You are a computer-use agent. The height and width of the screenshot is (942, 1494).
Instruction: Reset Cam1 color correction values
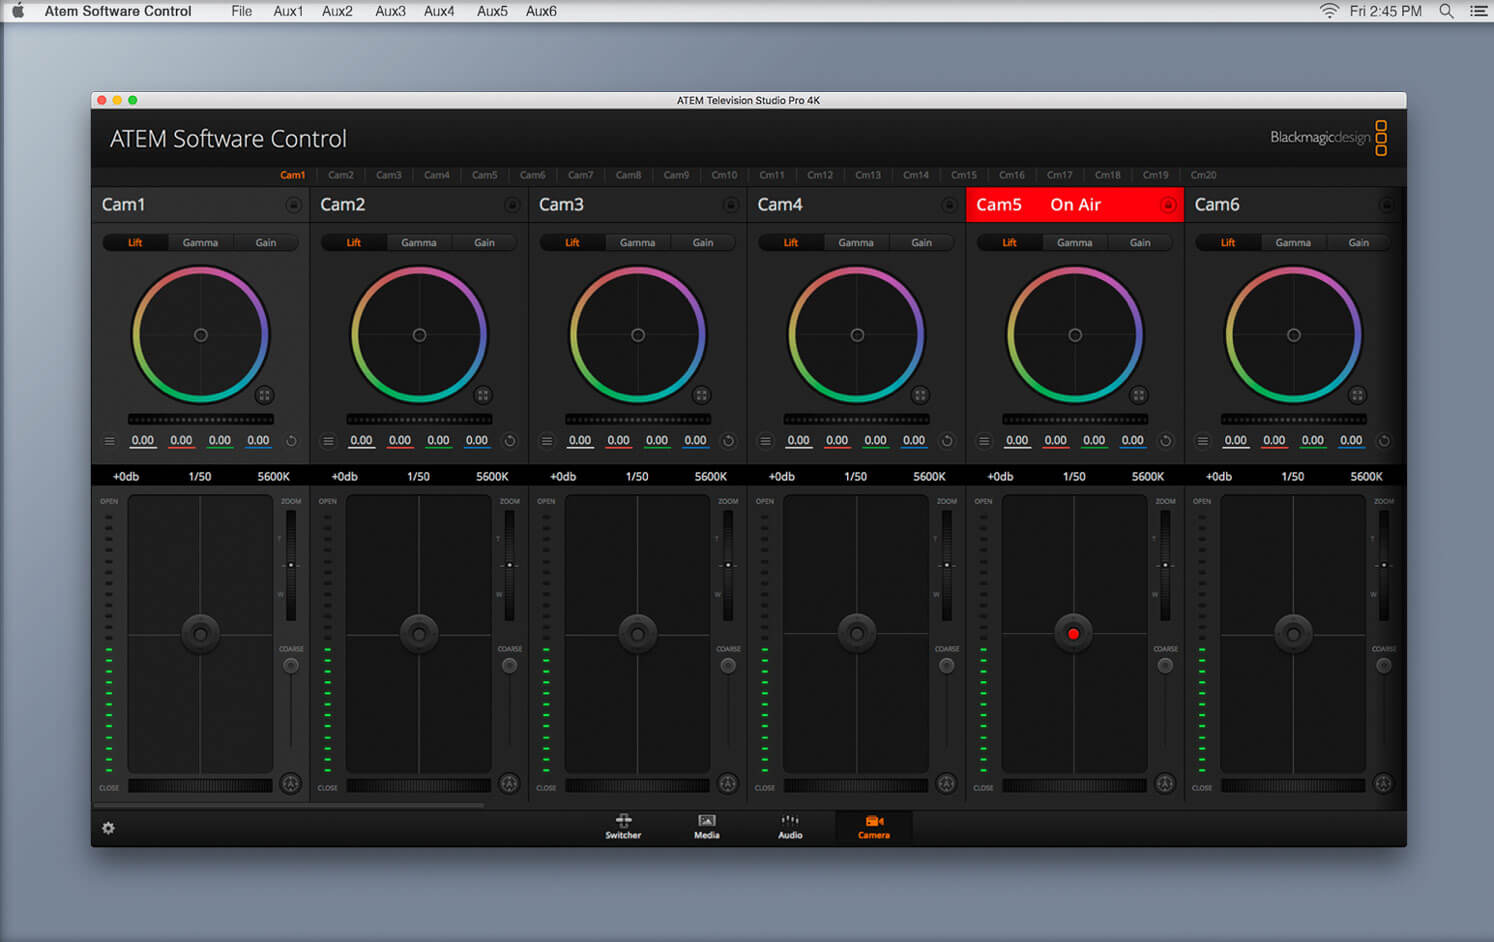(x=291, y=441)
